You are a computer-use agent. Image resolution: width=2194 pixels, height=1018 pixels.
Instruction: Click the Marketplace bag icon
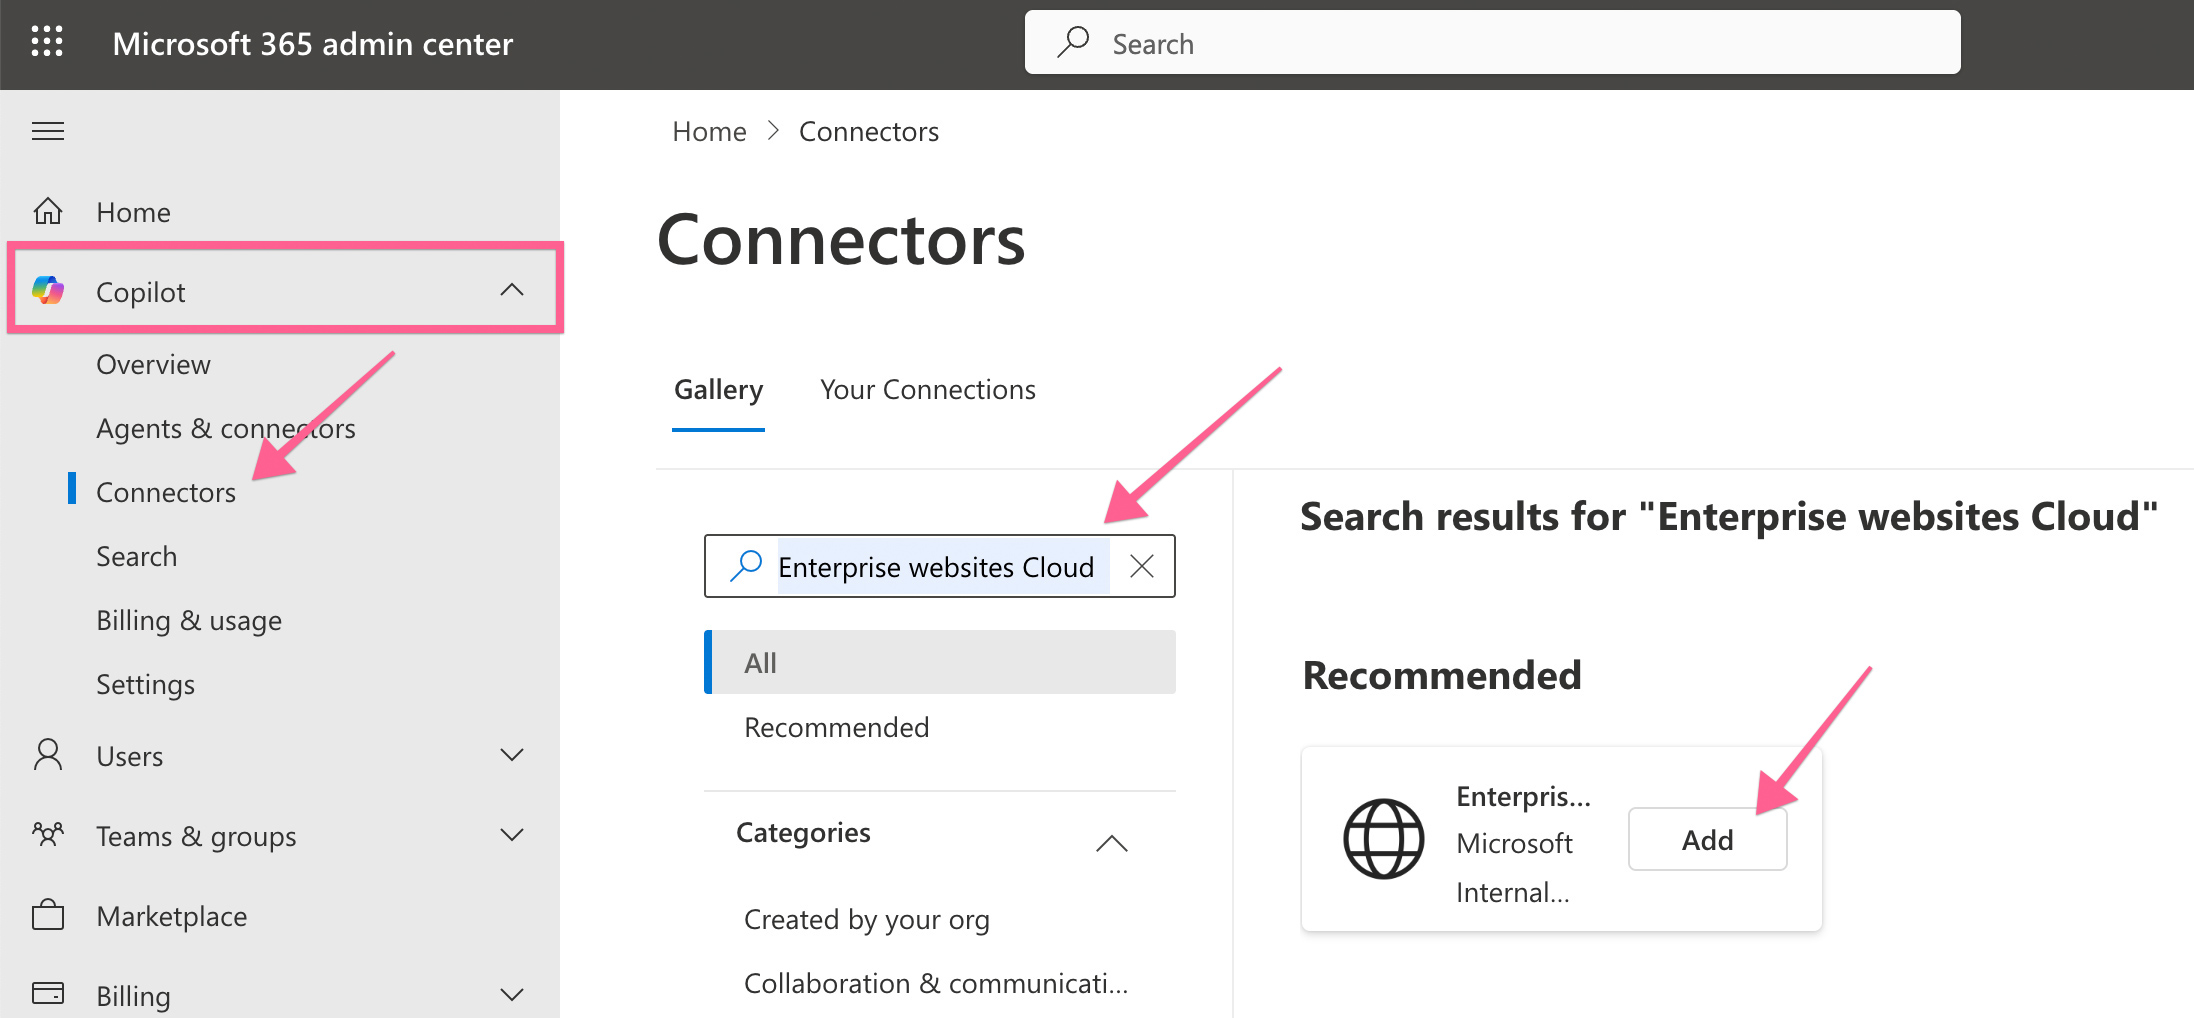(48, 915)
